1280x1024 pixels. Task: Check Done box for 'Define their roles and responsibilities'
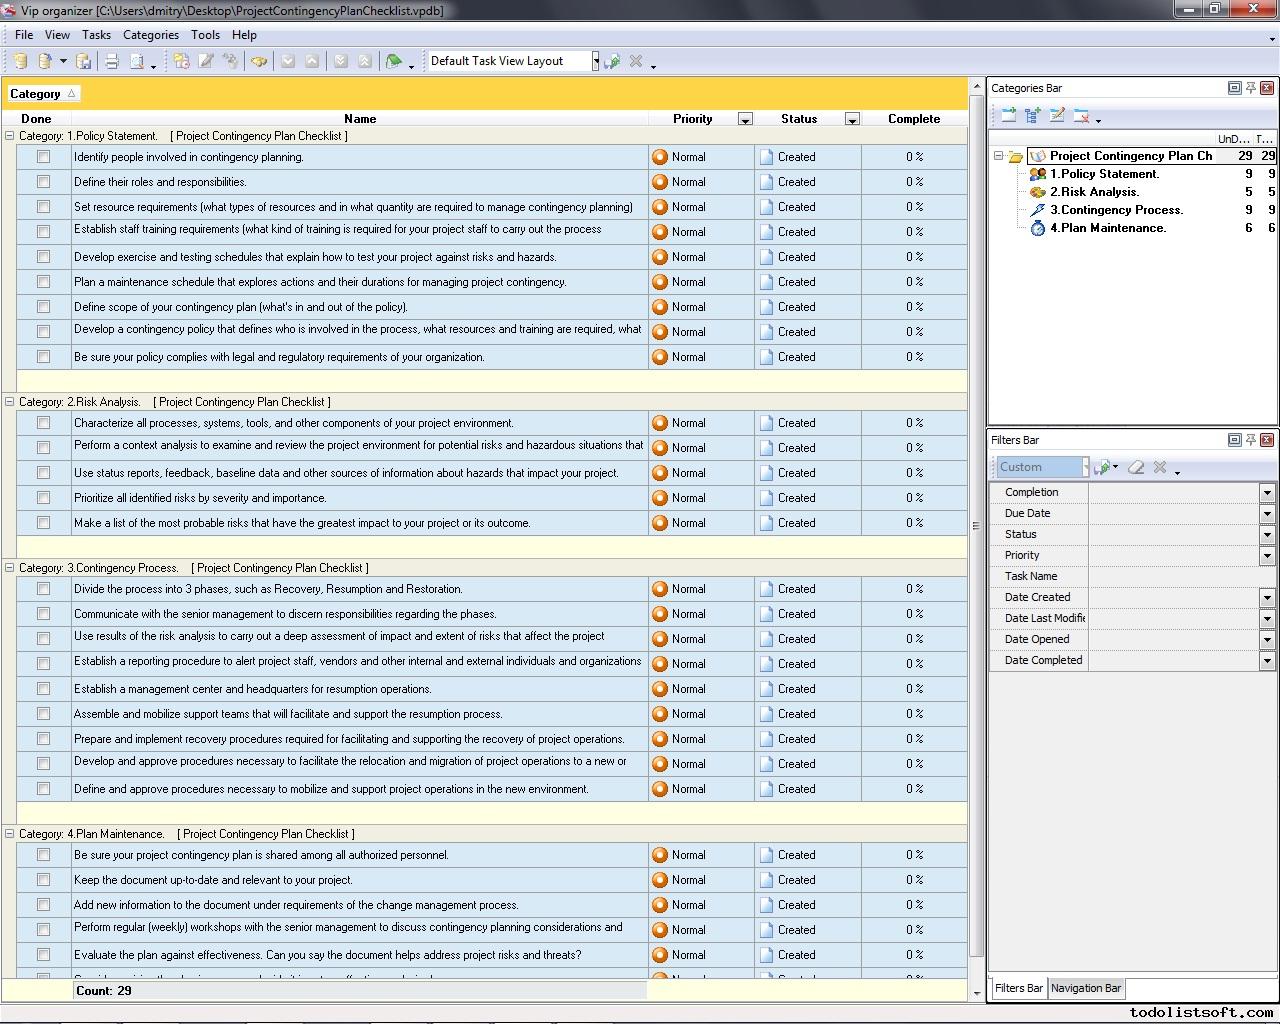pyautogui.click(x=43, y=182)
